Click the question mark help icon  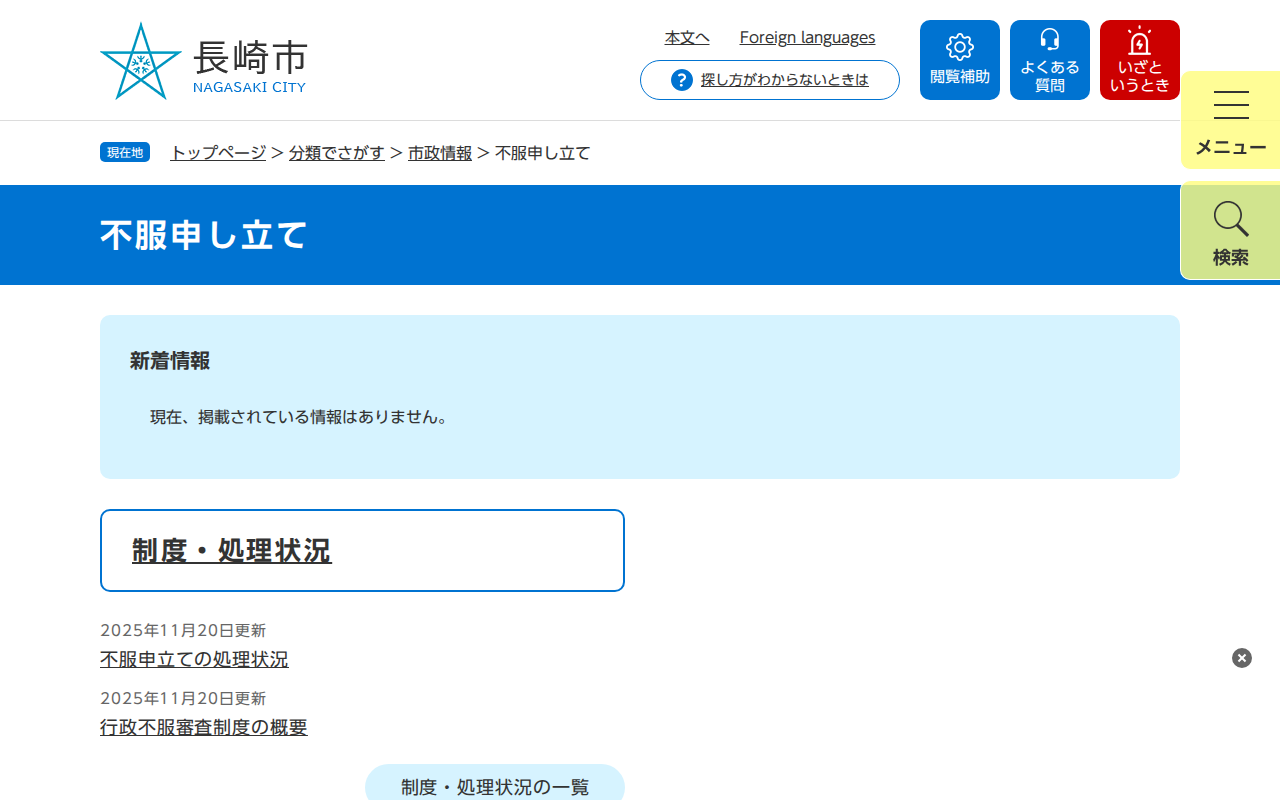[681, 80]
